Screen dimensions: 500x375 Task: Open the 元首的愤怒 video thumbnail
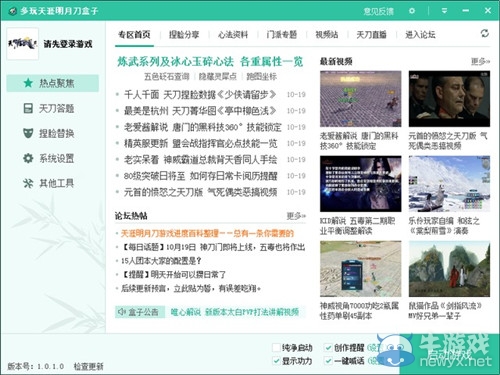449,99
